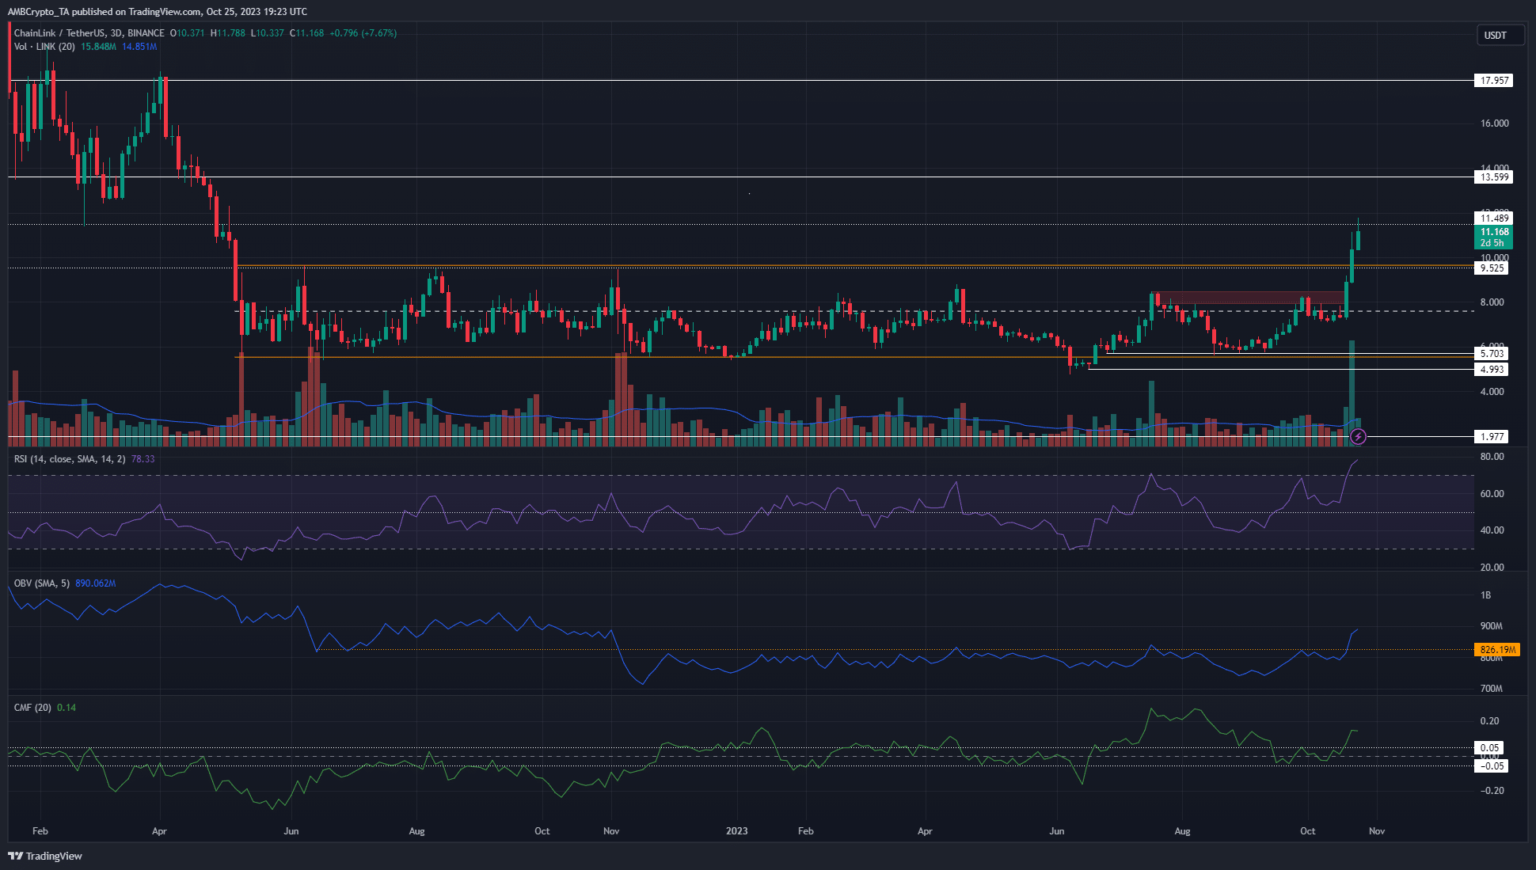Click the green current price 11.168 label
The height and width of the screenshot is (870, 1536).
click(x=1494, y=232)
